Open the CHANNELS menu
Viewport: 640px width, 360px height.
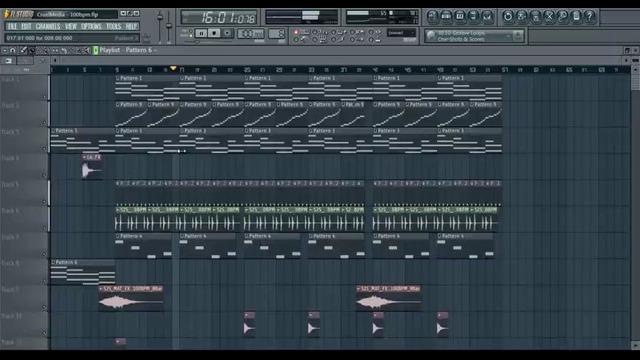(x=48, y=27)
